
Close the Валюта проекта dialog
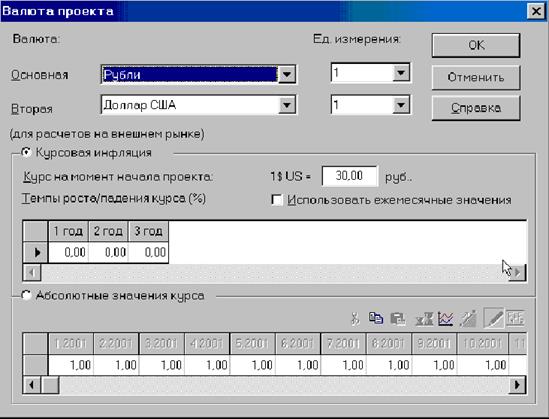536,11
